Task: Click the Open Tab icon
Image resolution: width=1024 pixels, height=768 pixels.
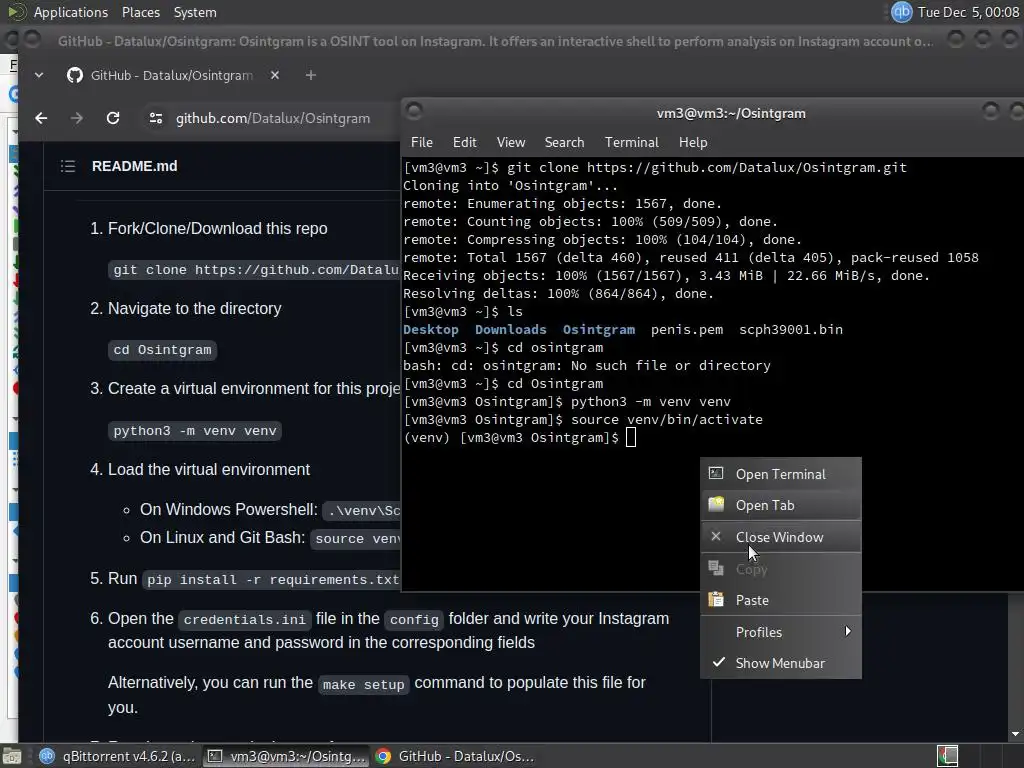Action: 716,504
